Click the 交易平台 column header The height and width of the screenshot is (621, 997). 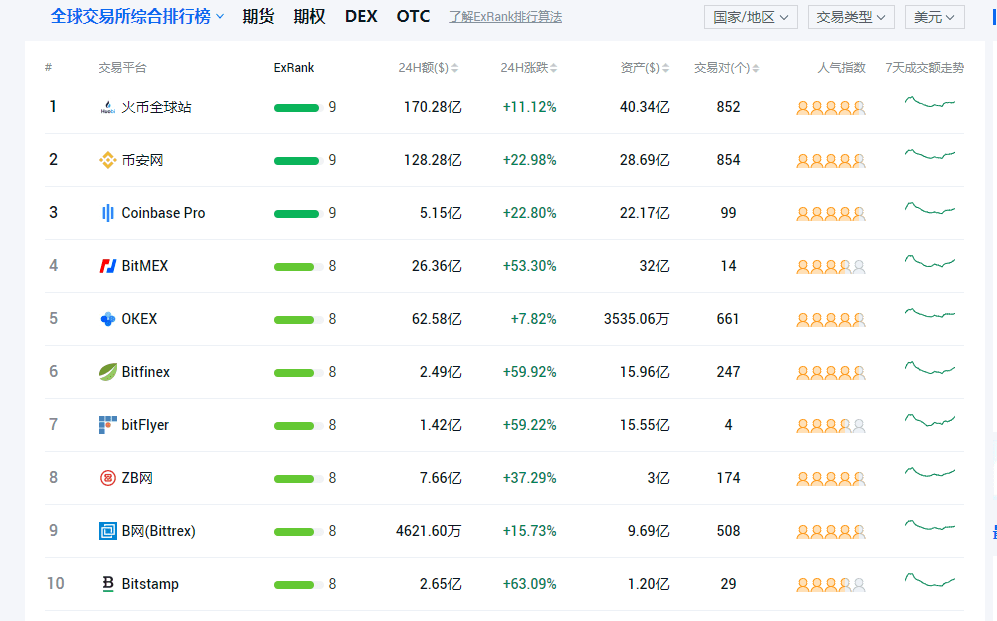tap(122, 68)
